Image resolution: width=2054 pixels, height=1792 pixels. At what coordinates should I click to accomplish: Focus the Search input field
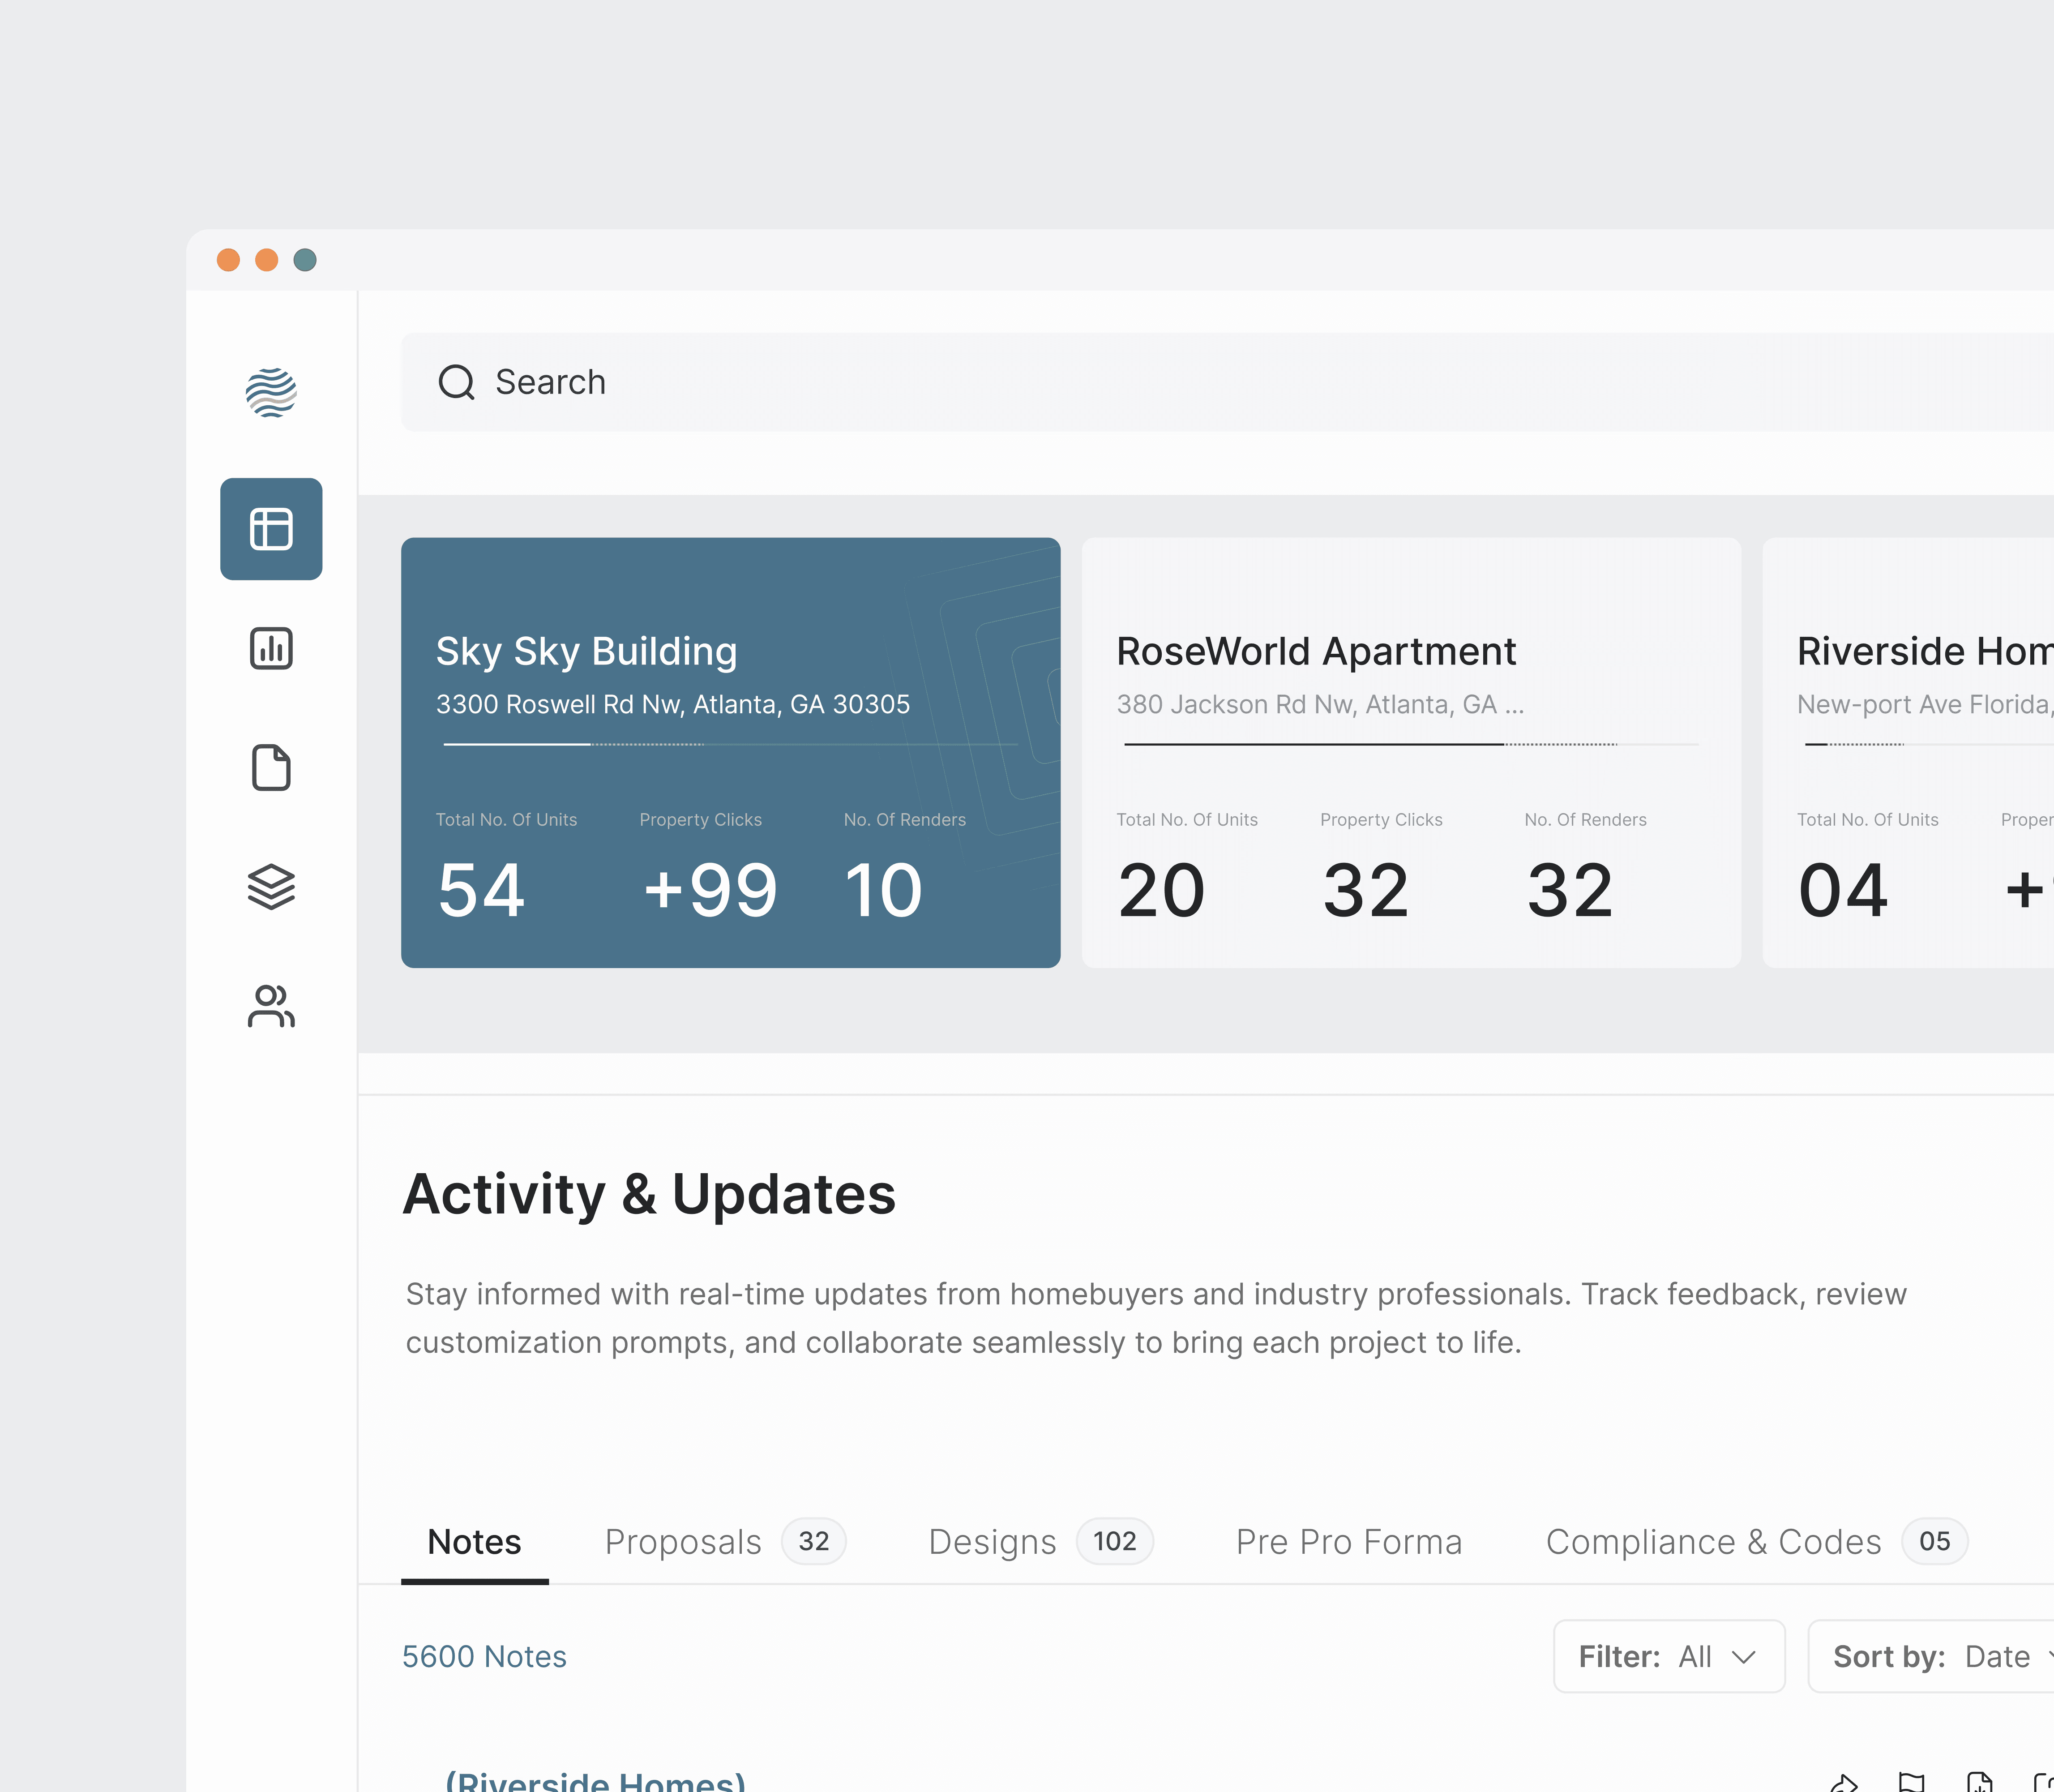pos(1227,382)
